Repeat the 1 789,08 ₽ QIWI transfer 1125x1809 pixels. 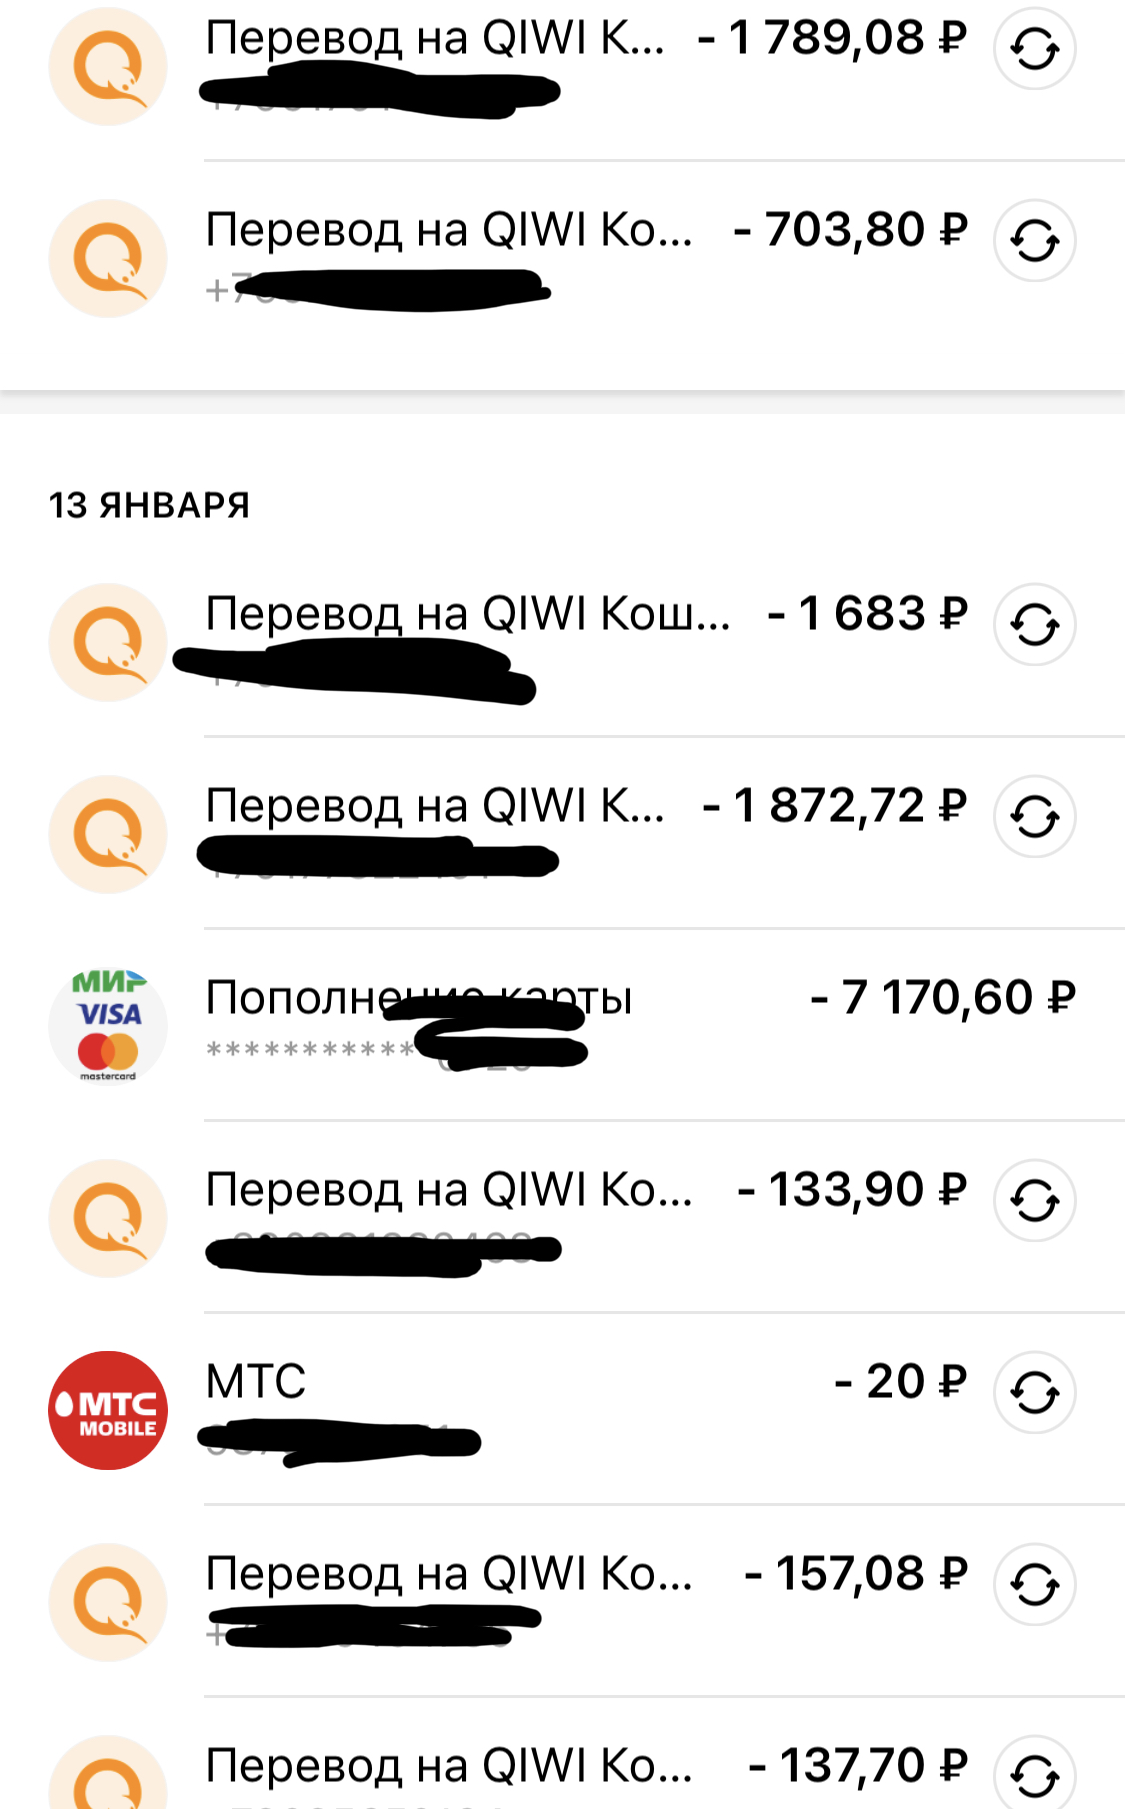point(1034,48)
